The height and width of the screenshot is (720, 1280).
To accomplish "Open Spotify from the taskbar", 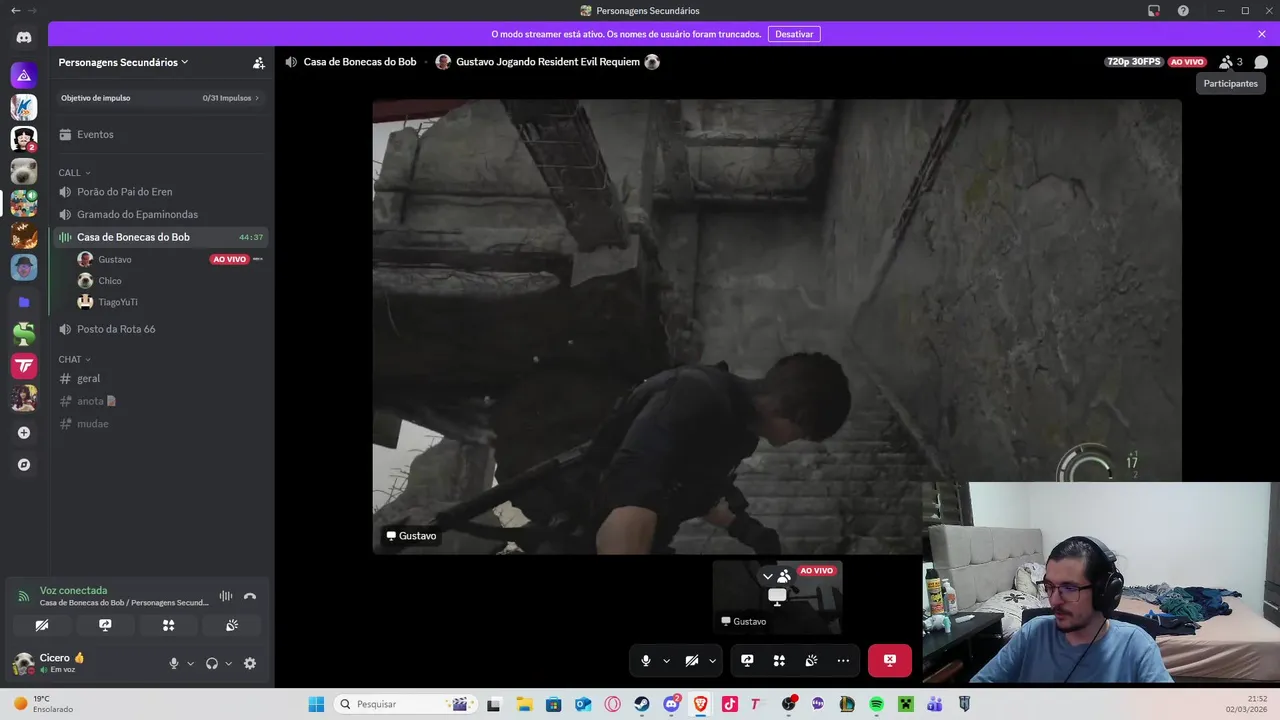I will [876, 704].
